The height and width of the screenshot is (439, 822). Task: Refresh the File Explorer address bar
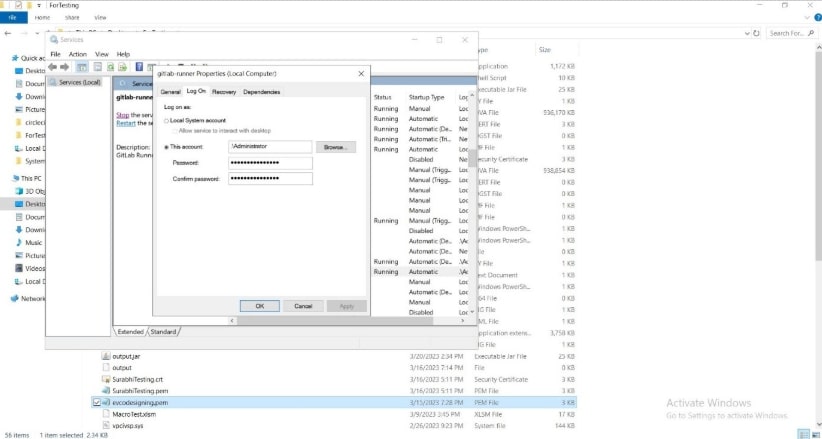click(756, 33)
